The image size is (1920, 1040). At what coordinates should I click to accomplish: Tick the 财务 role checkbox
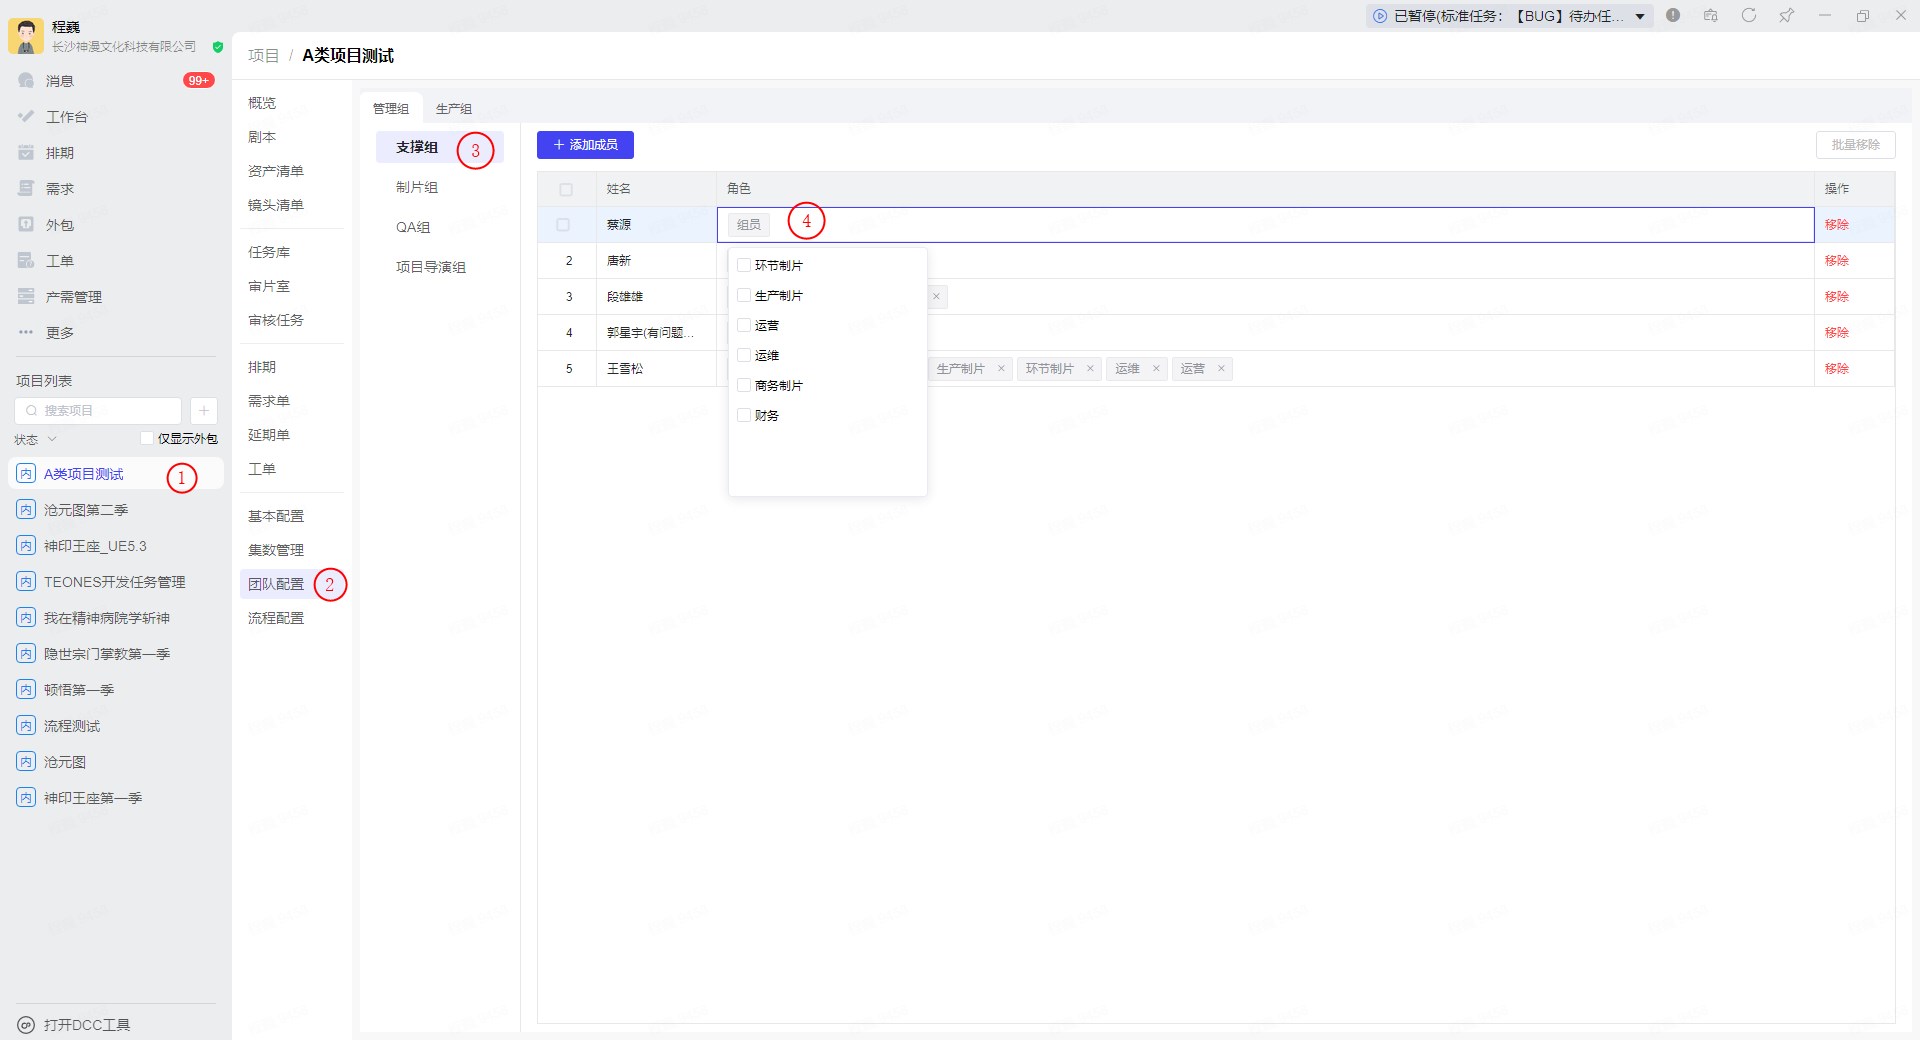click(x=744, y=416)
